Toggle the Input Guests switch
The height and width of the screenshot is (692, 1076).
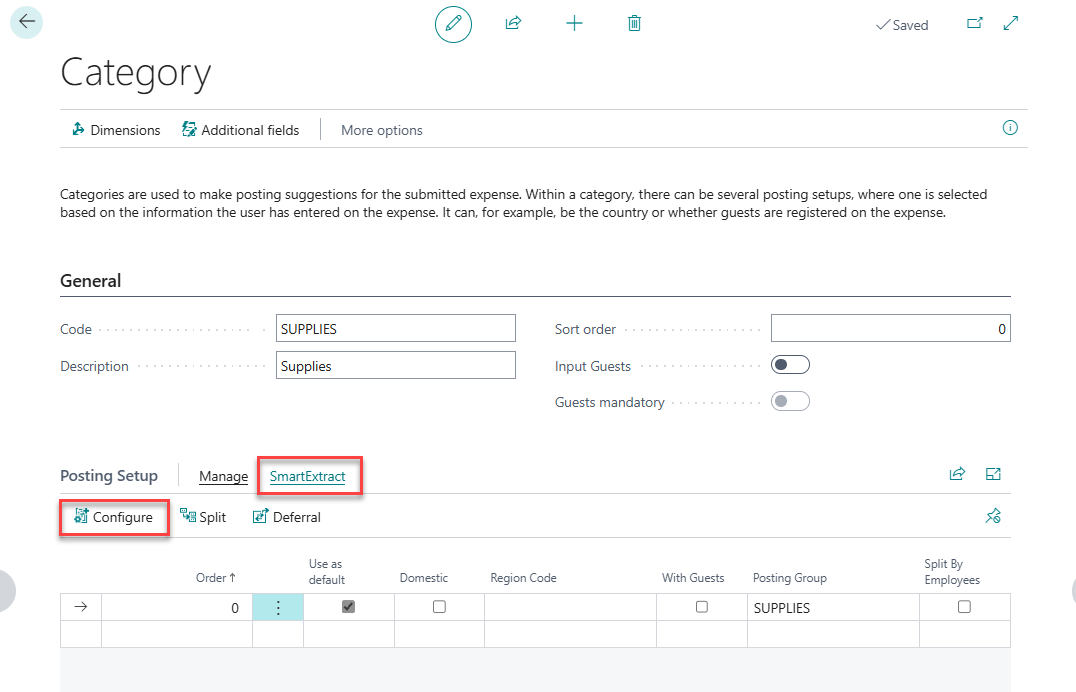pyautogui.click(x=790, y=365)
